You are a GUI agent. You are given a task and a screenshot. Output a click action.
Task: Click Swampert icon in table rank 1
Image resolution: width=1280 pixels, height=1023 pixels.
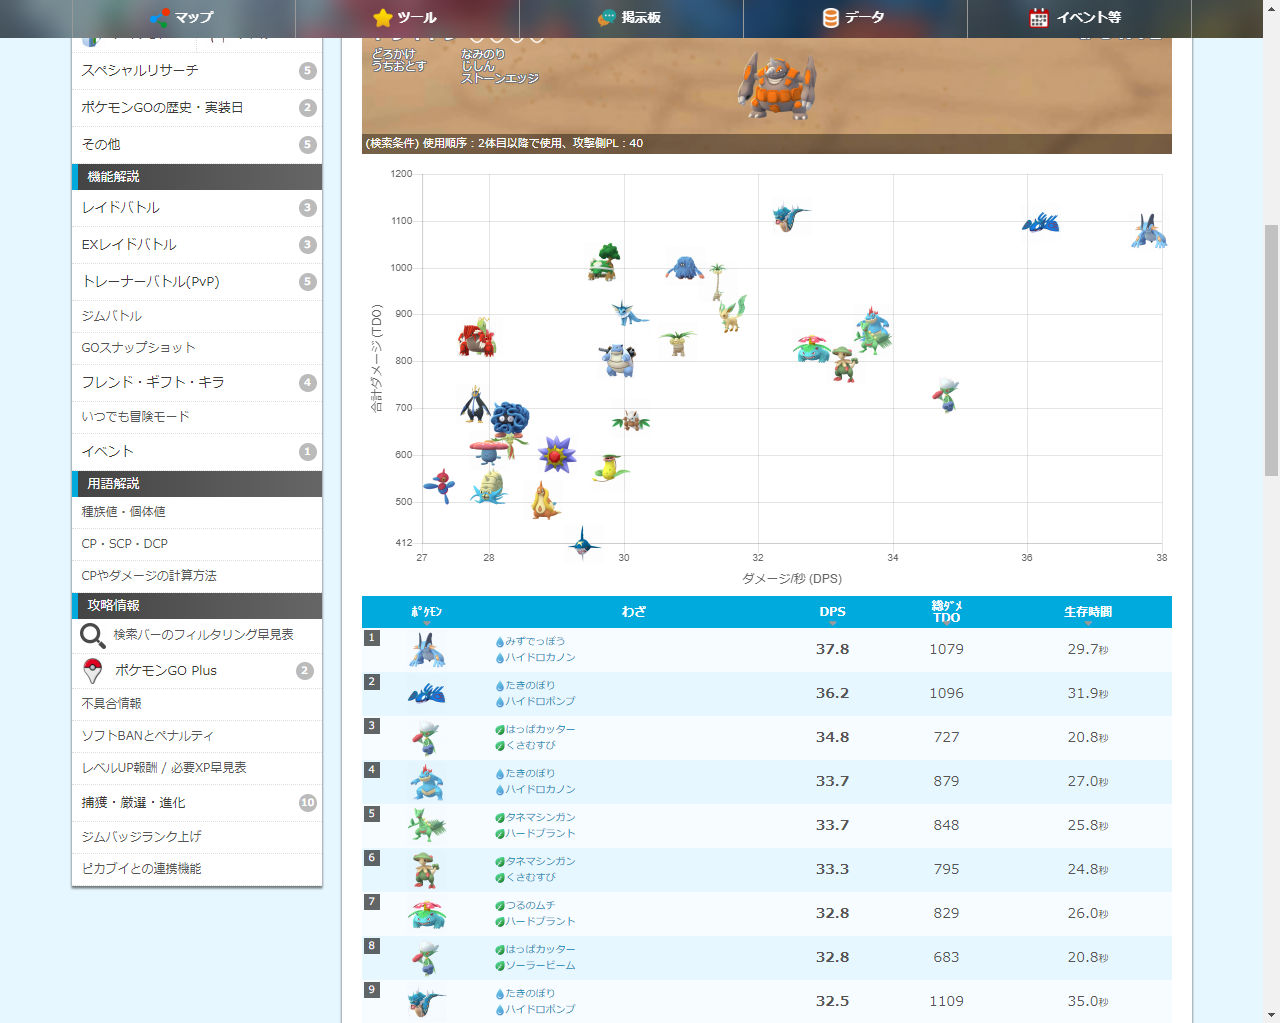(x=427, y=650)
